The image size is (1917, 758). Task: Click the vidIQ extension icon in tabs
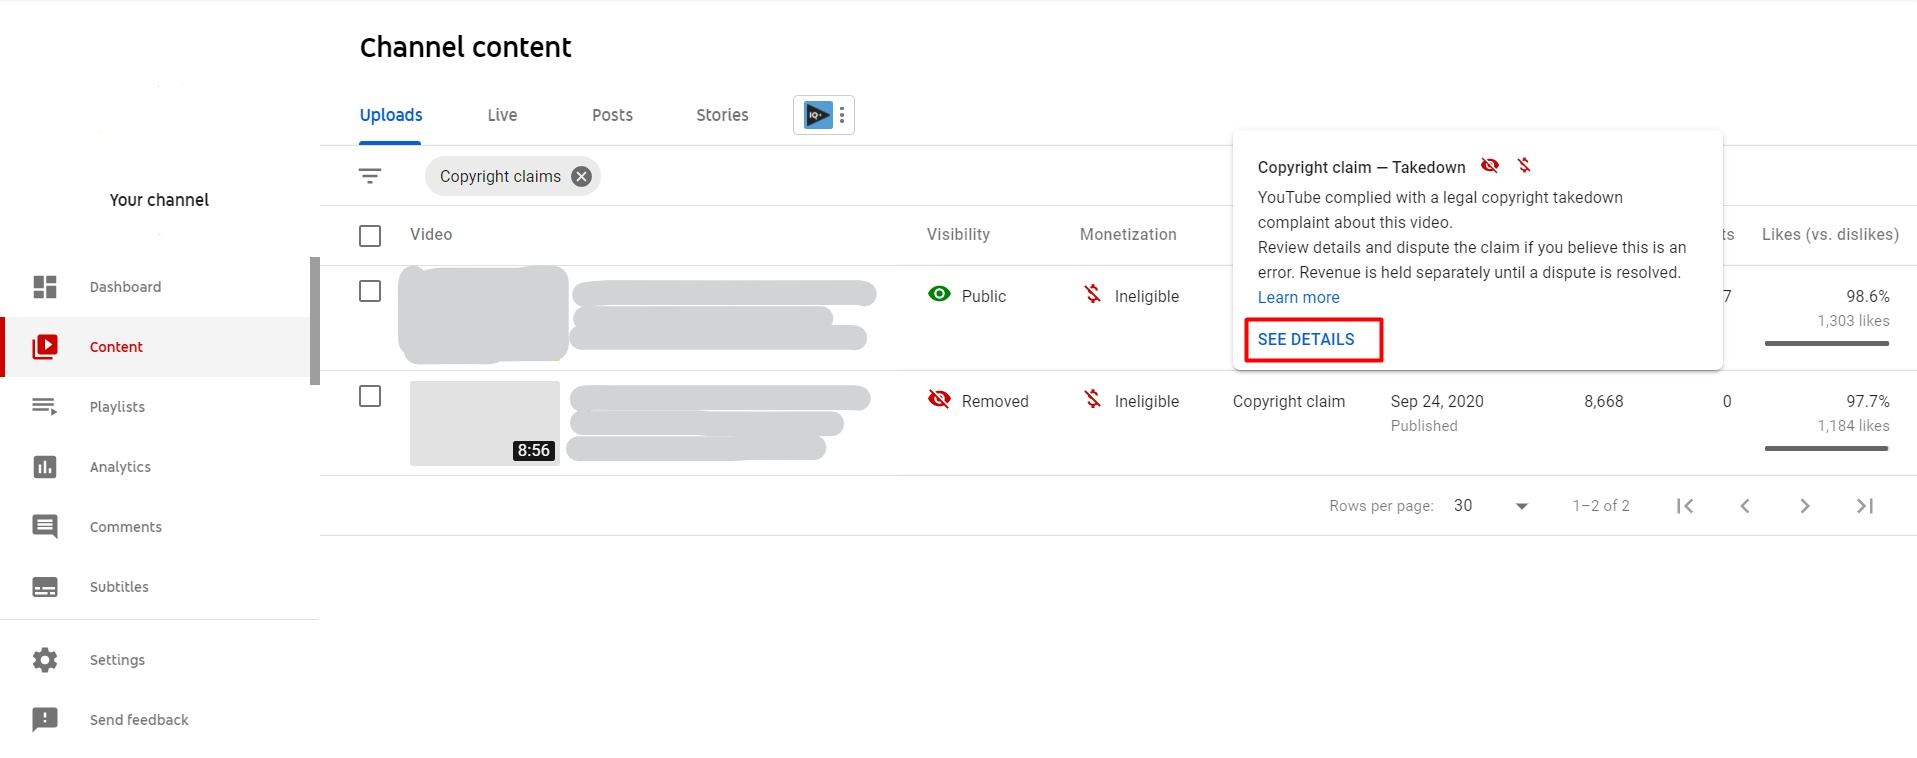818,115
